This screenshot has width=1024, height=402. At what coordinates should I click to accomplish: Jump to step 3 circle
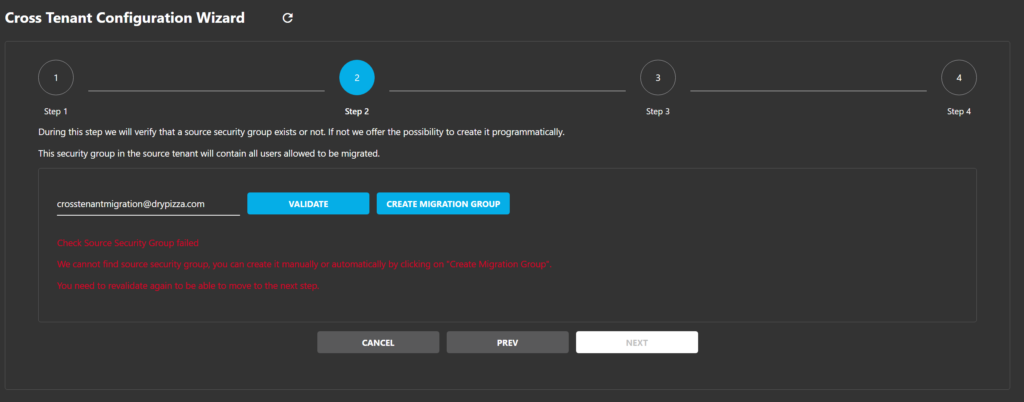[x=658, y=78]
